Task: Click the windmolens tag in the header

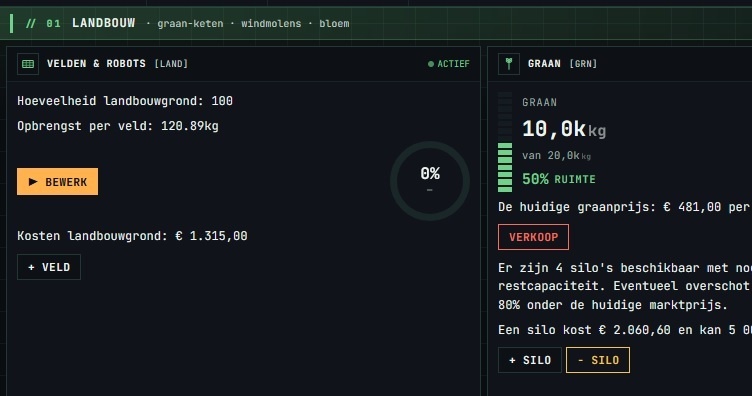Action: click(x=271, y=23)
